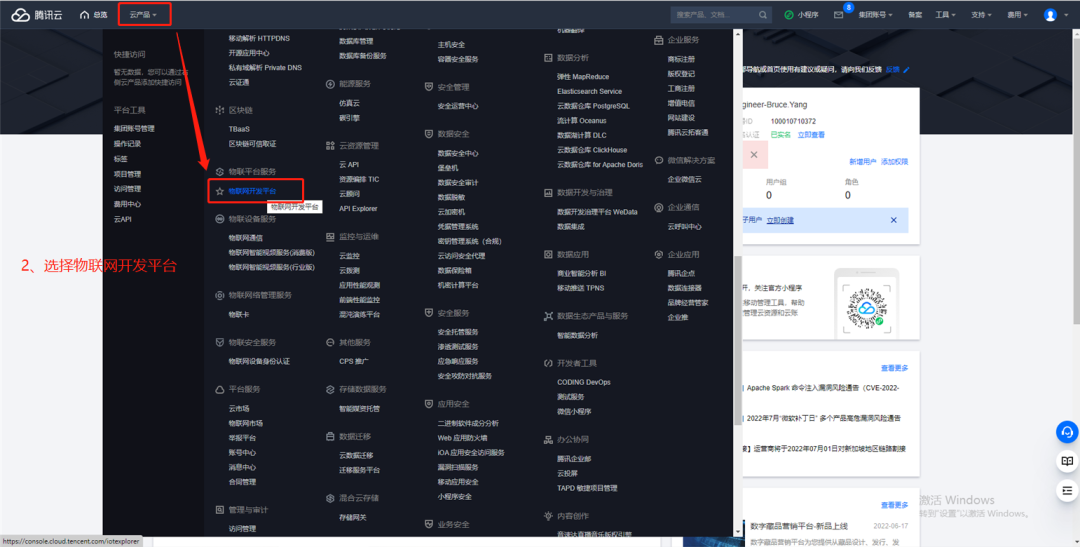Click the 新增用户 link
This screenshot has width=1080, height=547.
tap(862, 162)
